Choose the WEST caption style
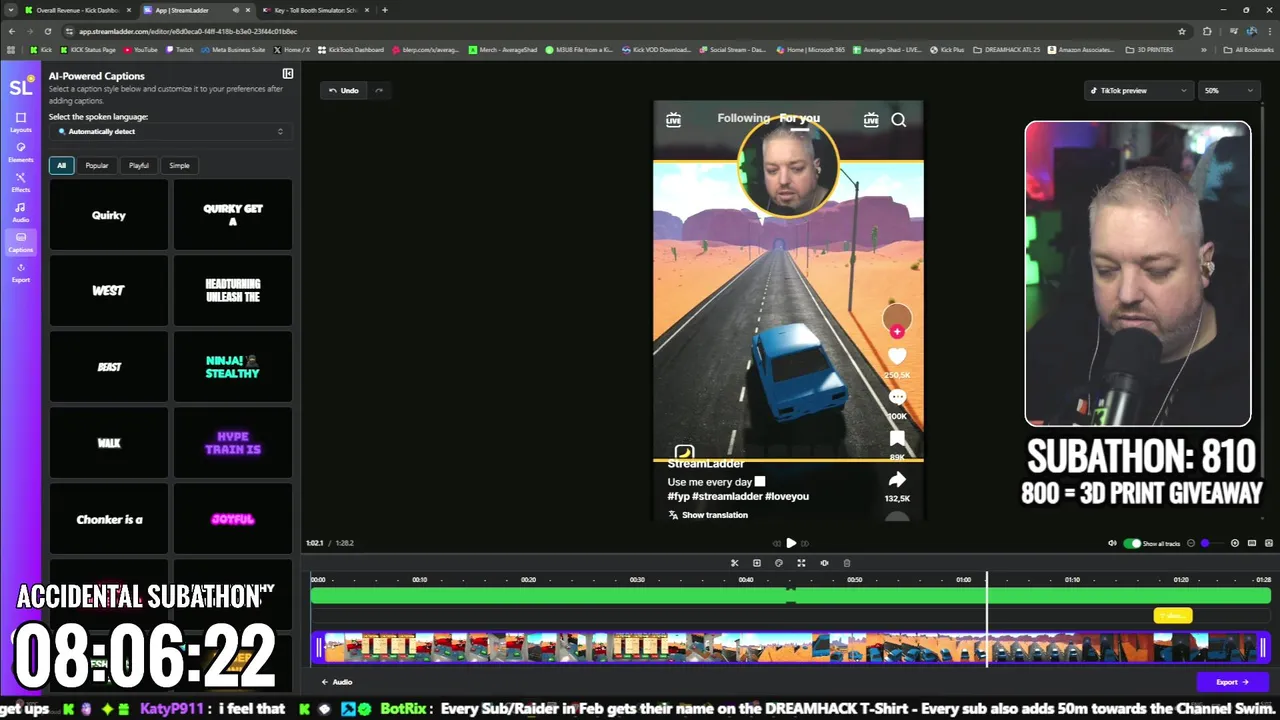The image size is (1280, 720). 109,291
